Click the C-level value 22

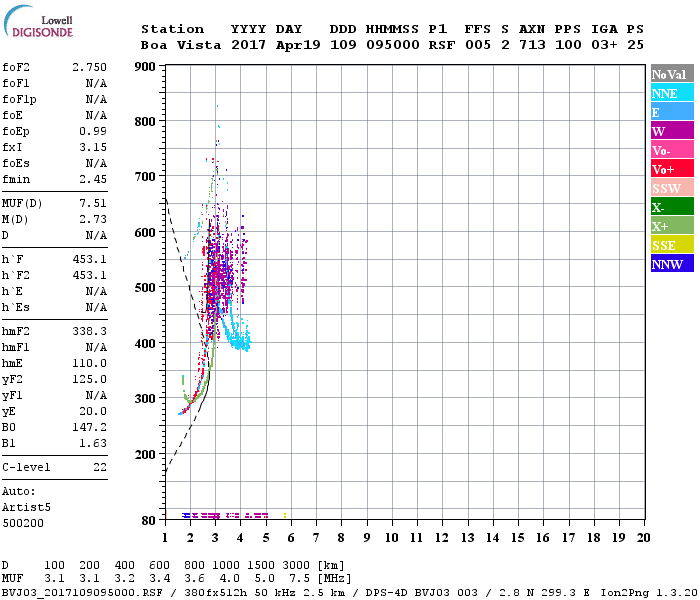click(99, 467)
